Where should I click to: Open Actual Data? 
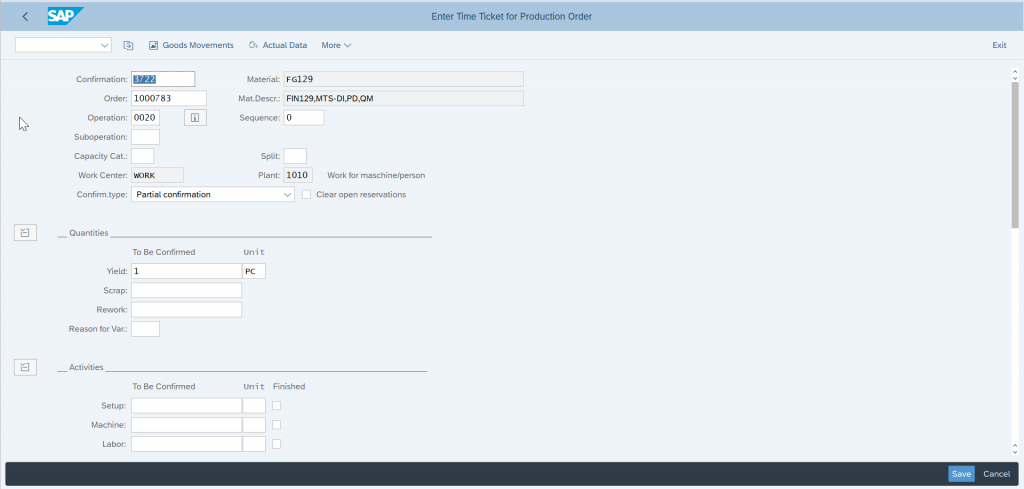[278, 45]
